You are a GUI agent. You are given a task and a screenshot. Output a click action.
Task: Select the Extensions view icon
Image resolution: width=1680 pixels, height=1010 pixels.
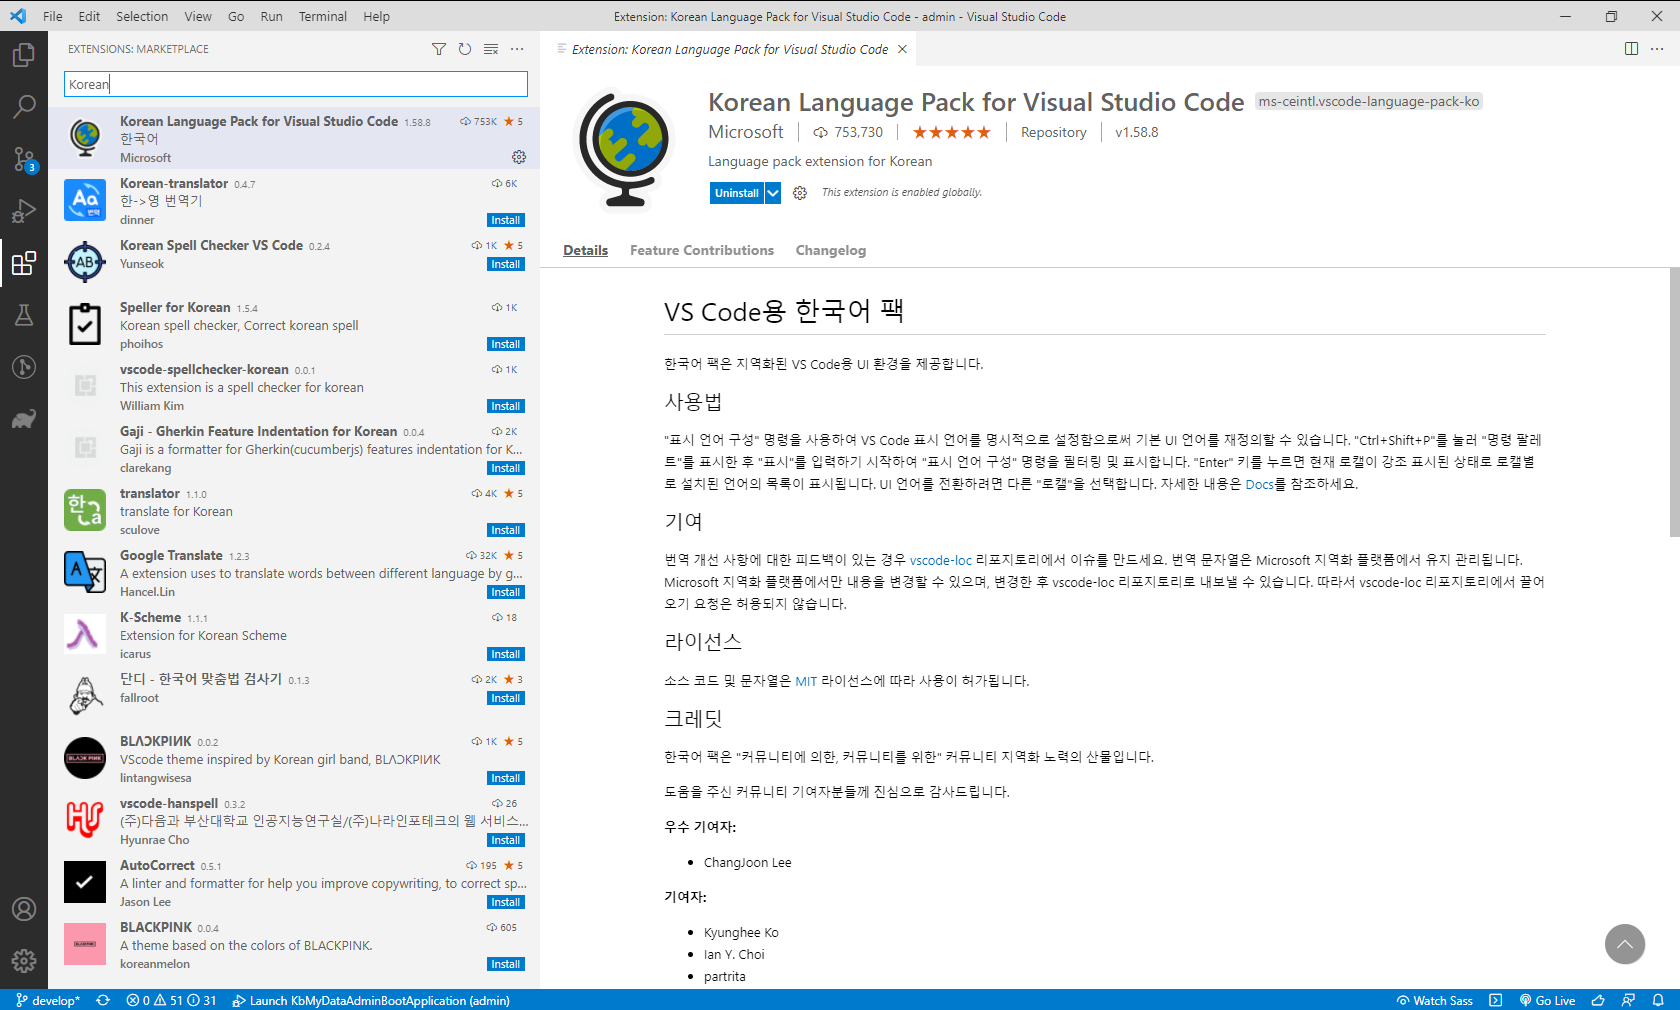[24, 263]
